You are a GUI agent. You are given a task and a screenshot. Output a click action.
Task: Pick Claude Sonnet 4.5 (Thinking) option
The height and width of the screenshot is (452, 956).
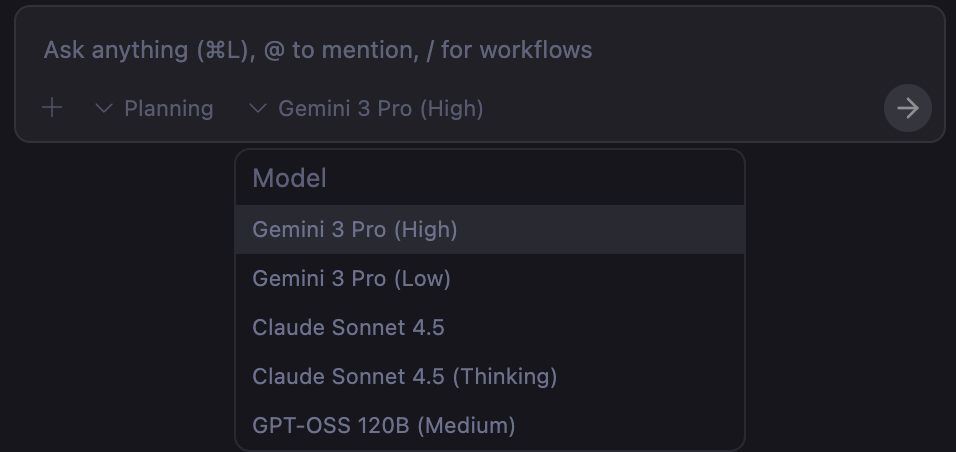404,377
